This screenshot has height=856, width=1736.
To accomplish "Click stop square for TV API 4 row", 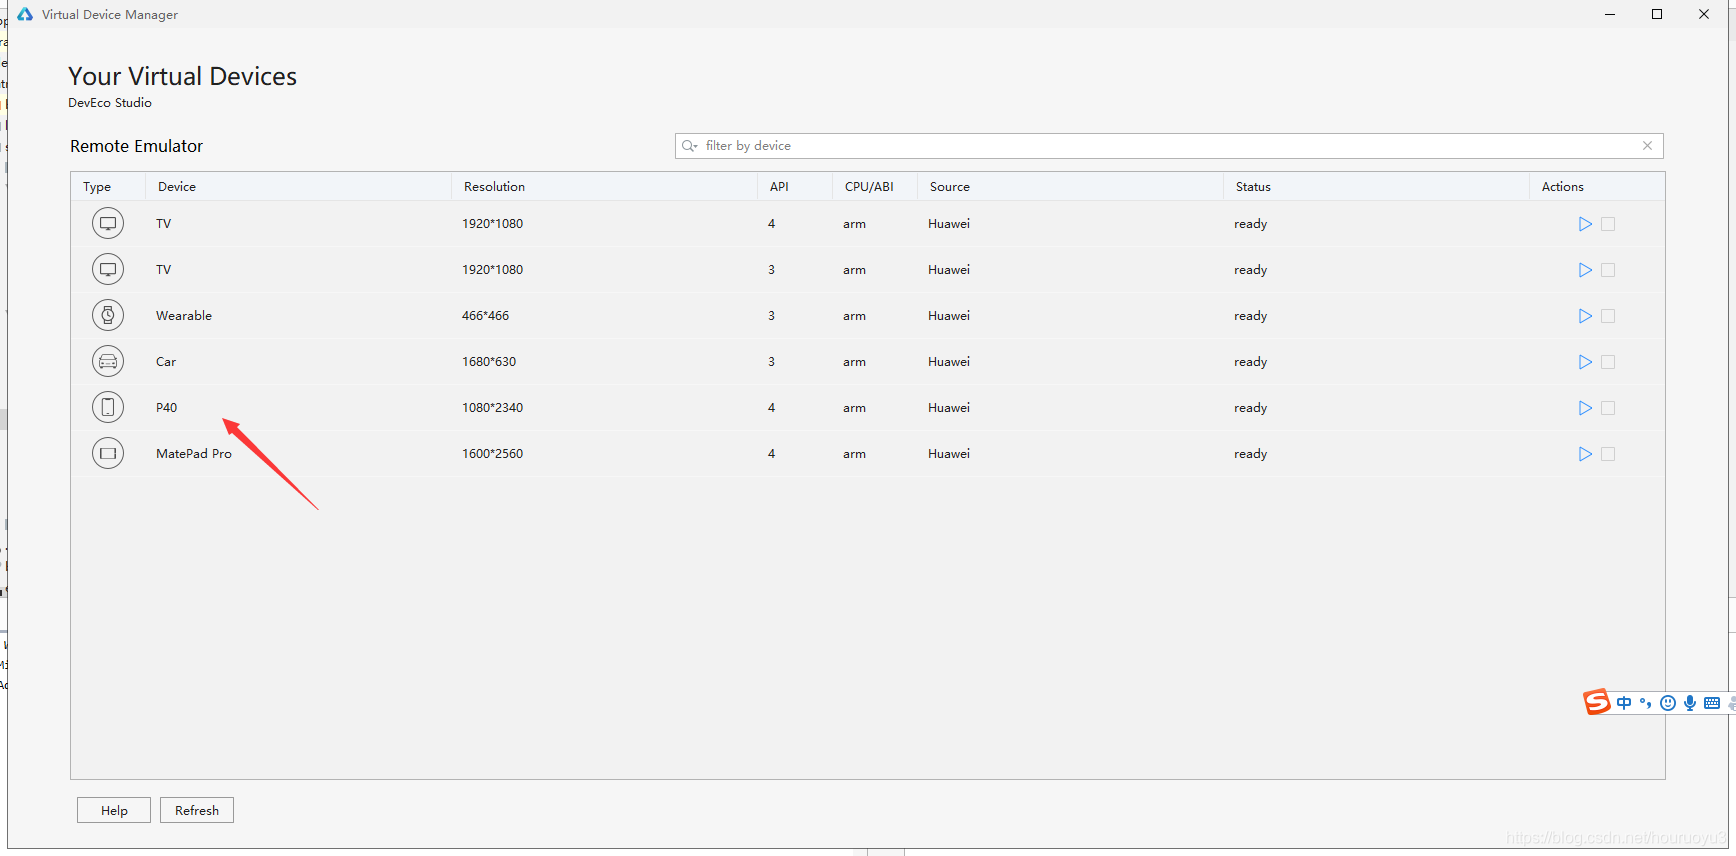I will (1608, 224).
